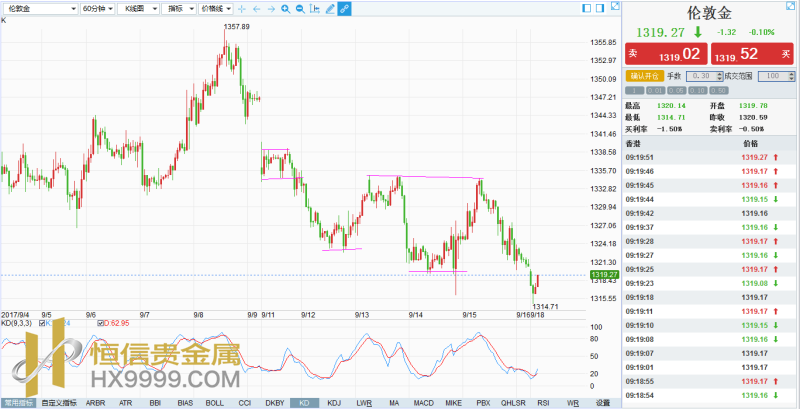This screenshot has width=800, height=409.
Task: Click the forward arrow in chart toolbar
Action: click(271, 8)
